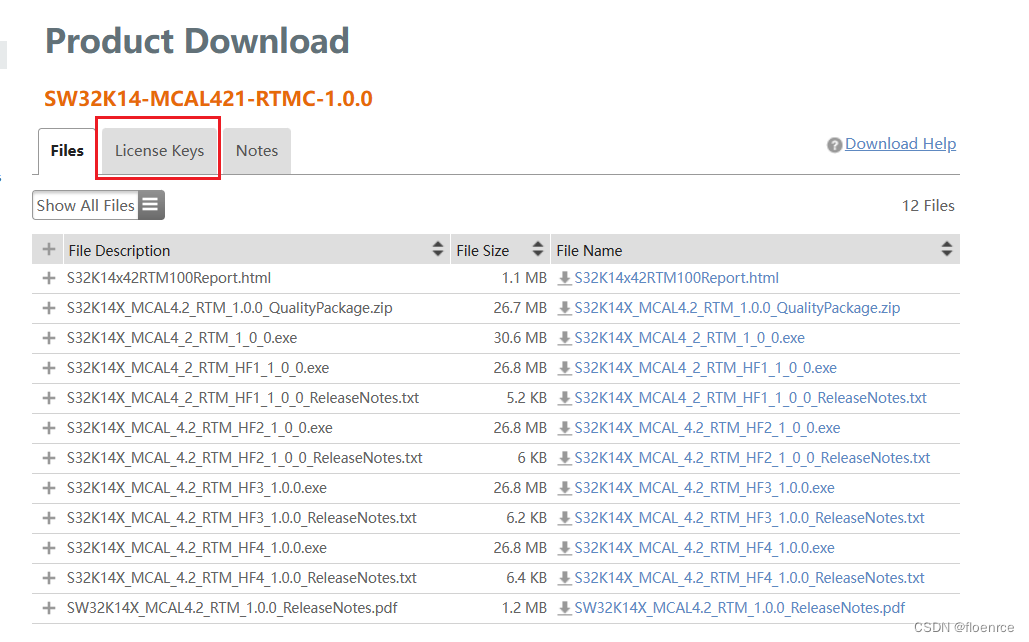This screenshot has height=642, width=1029.
Task: Select the 5.2 KB file size cell
Action: click(x=526, y=398)
